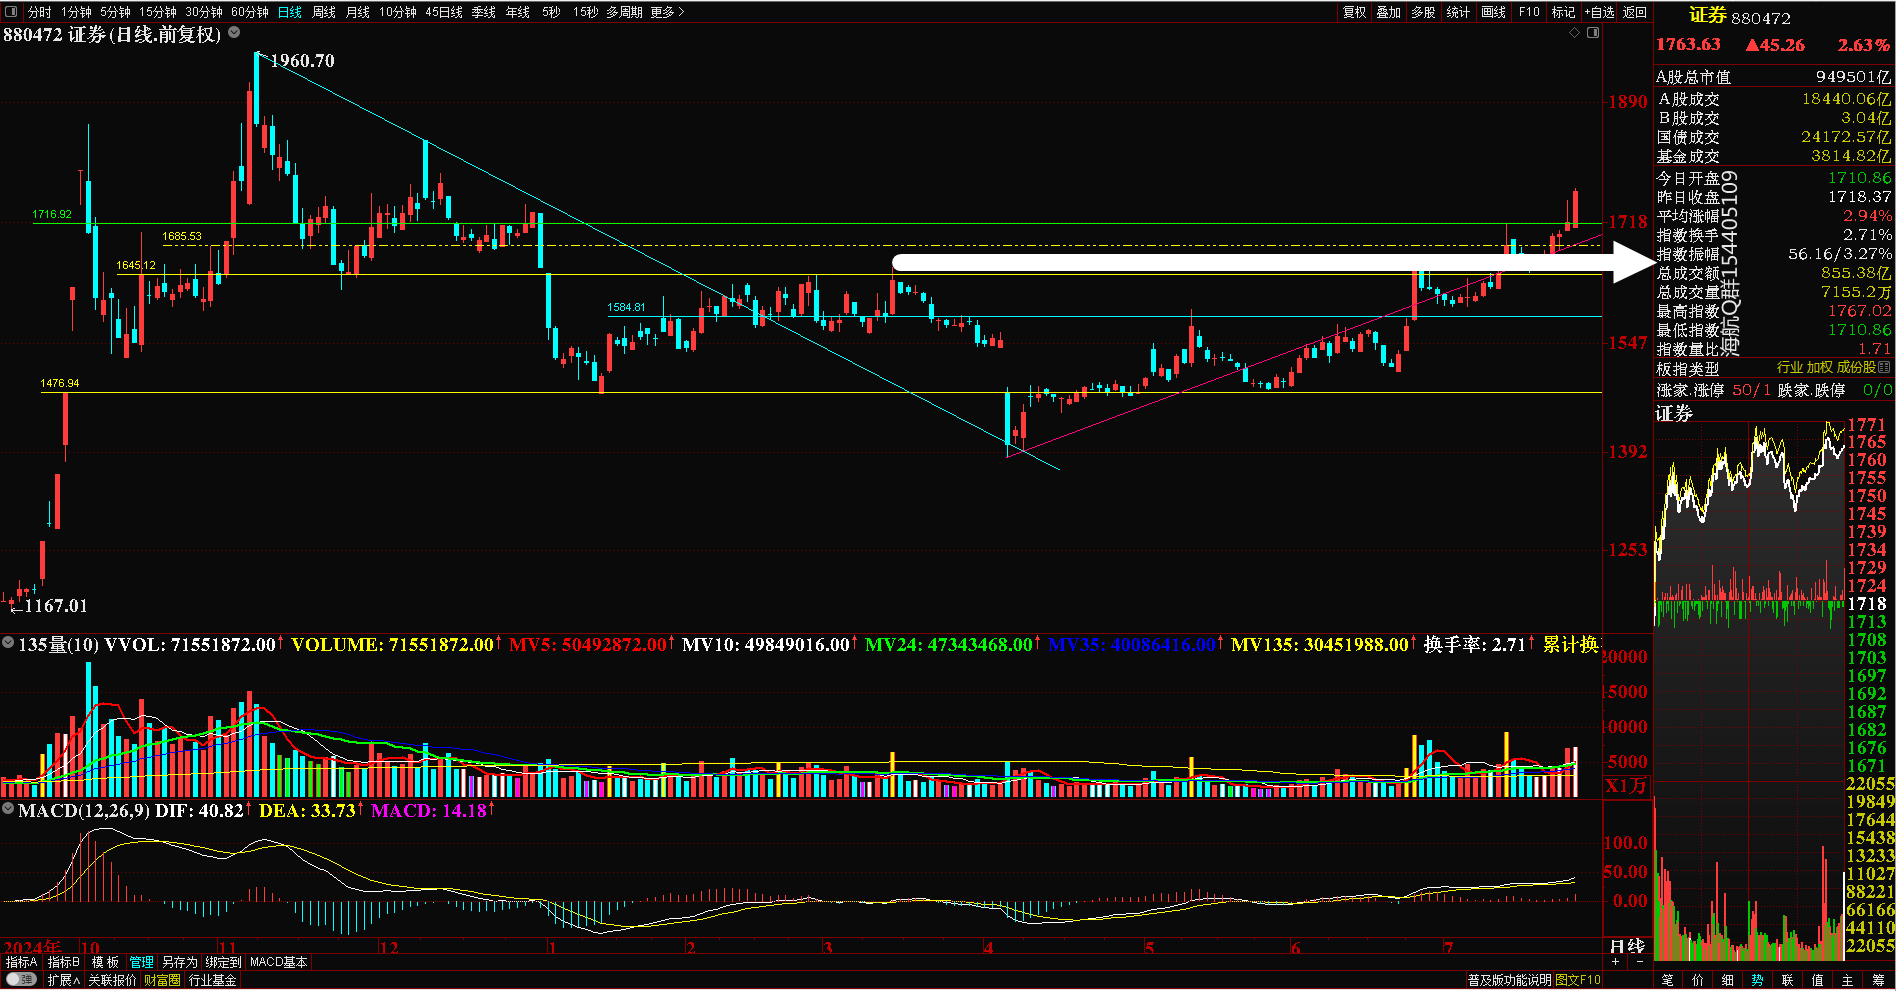This screenshot has height=991, width=1897.
Task: Open the chart title dropdown arrow
Action: [x=234, y=32]
